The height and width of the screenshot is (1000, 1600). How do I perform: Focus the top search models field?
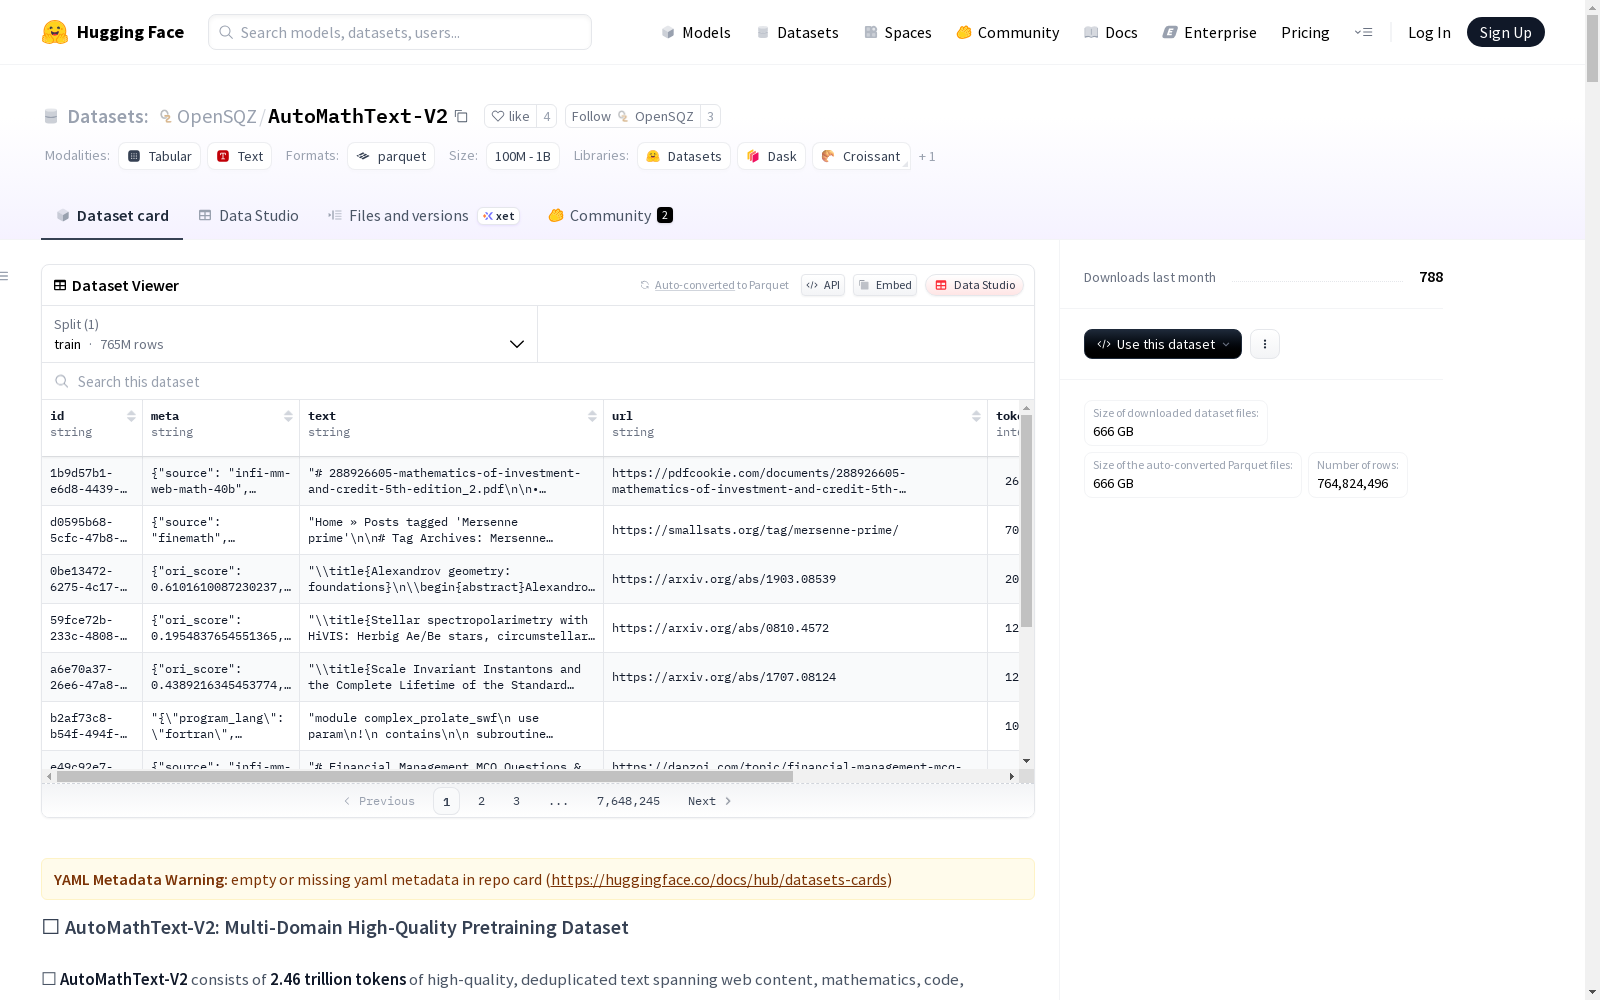400,32
